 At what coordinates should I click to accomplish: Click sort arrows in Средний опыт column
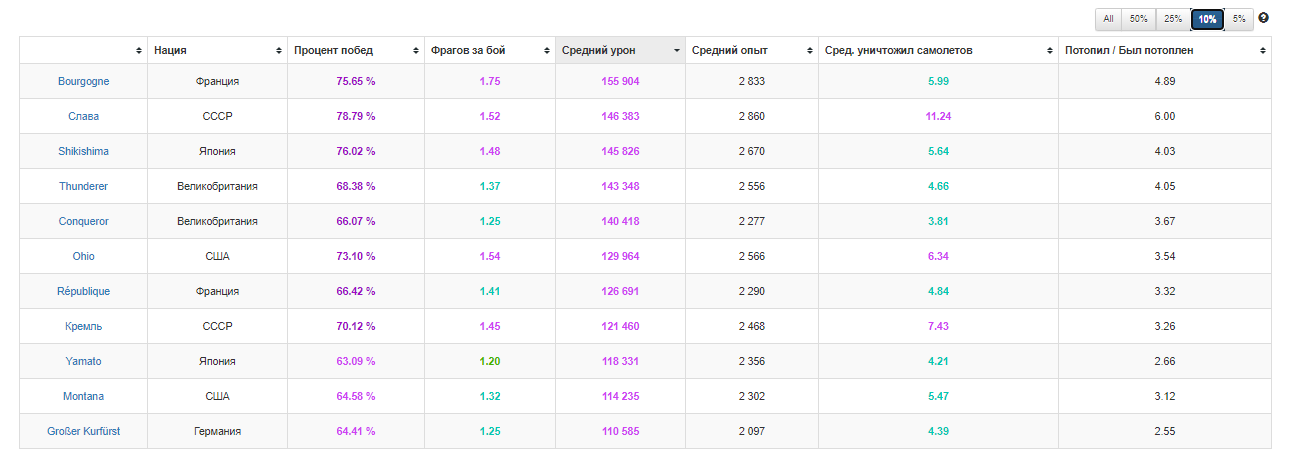[x=809, y=50]
